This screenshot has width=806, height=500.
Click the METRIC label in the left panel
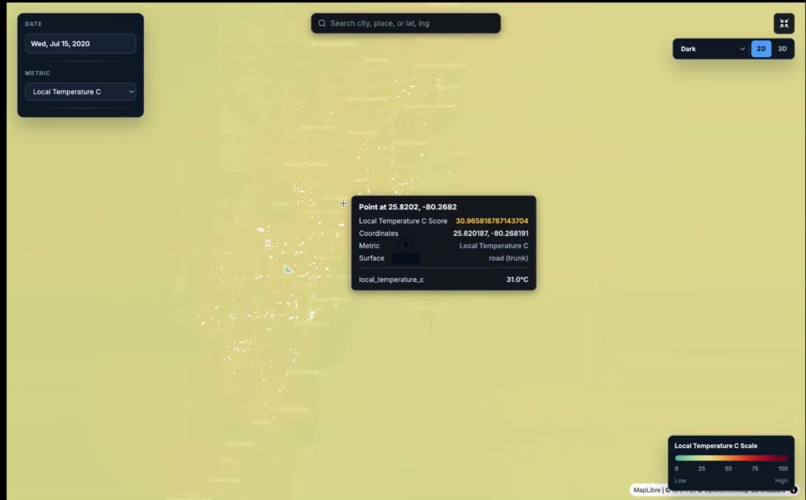tap(37, 73)
